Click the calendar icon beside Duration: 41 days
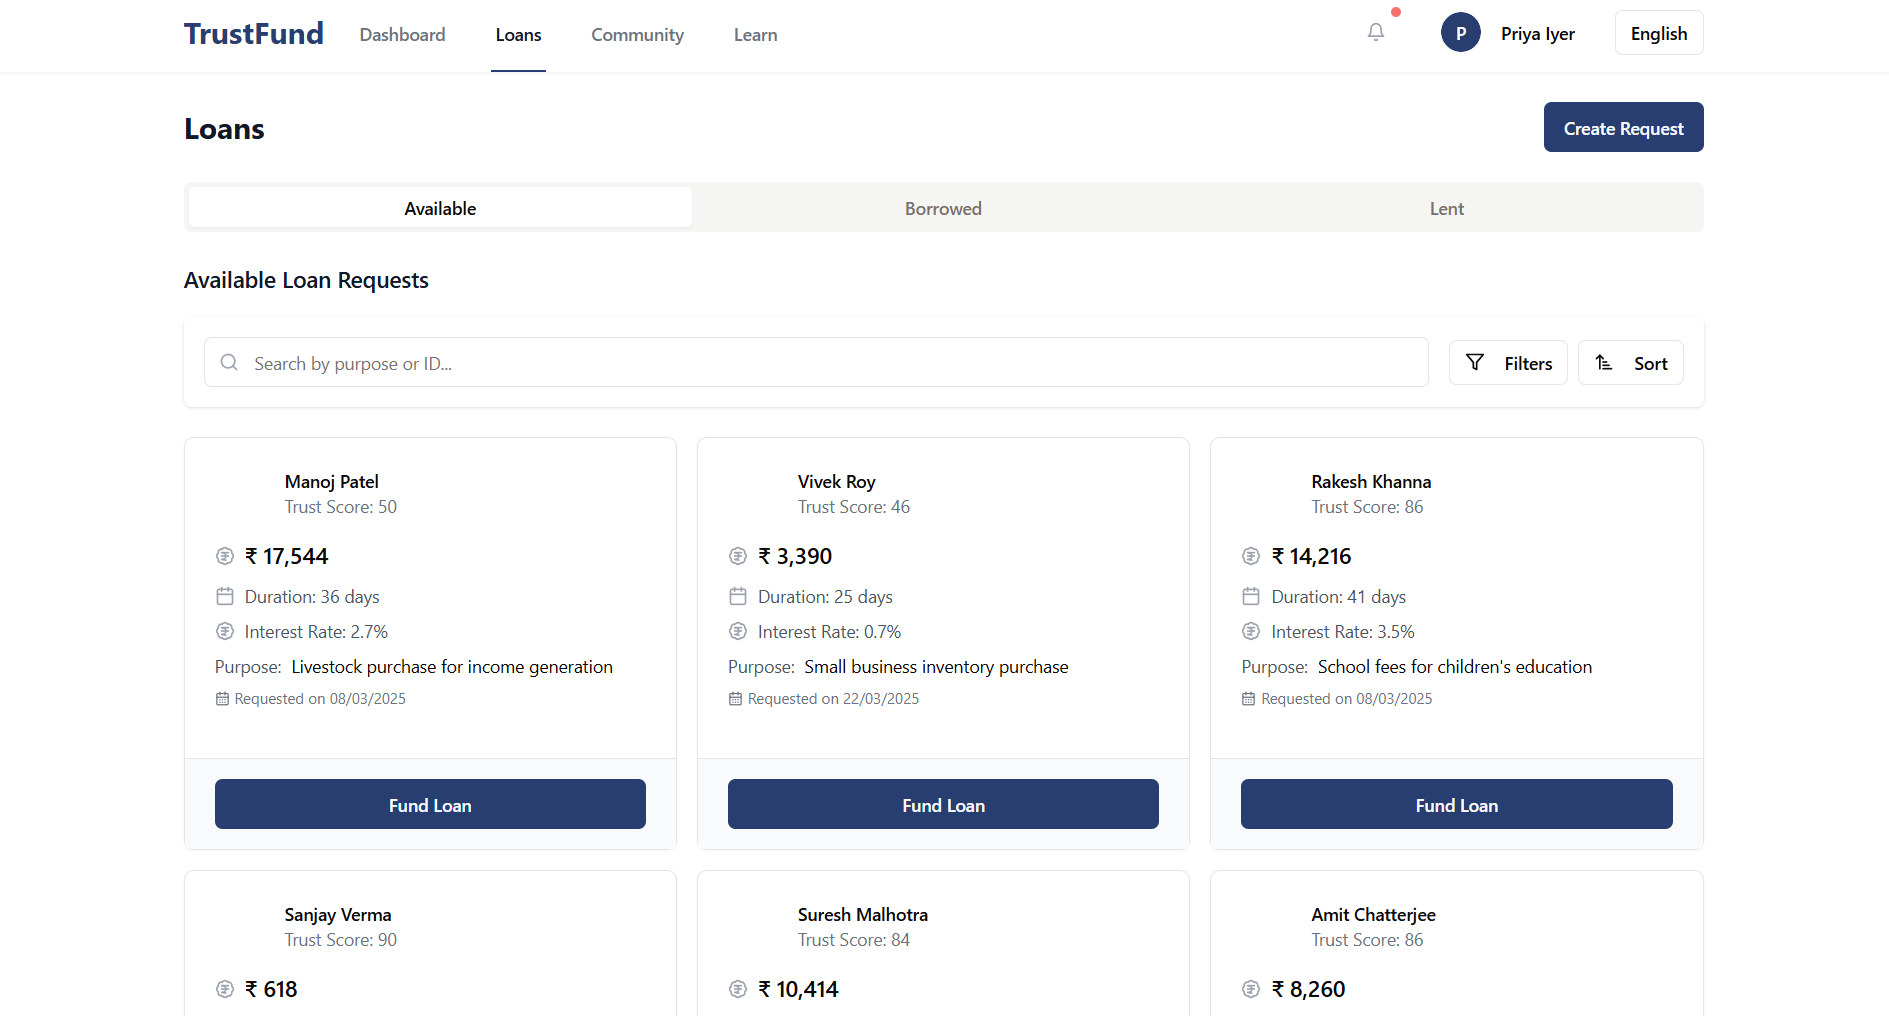 point(1251,596)
